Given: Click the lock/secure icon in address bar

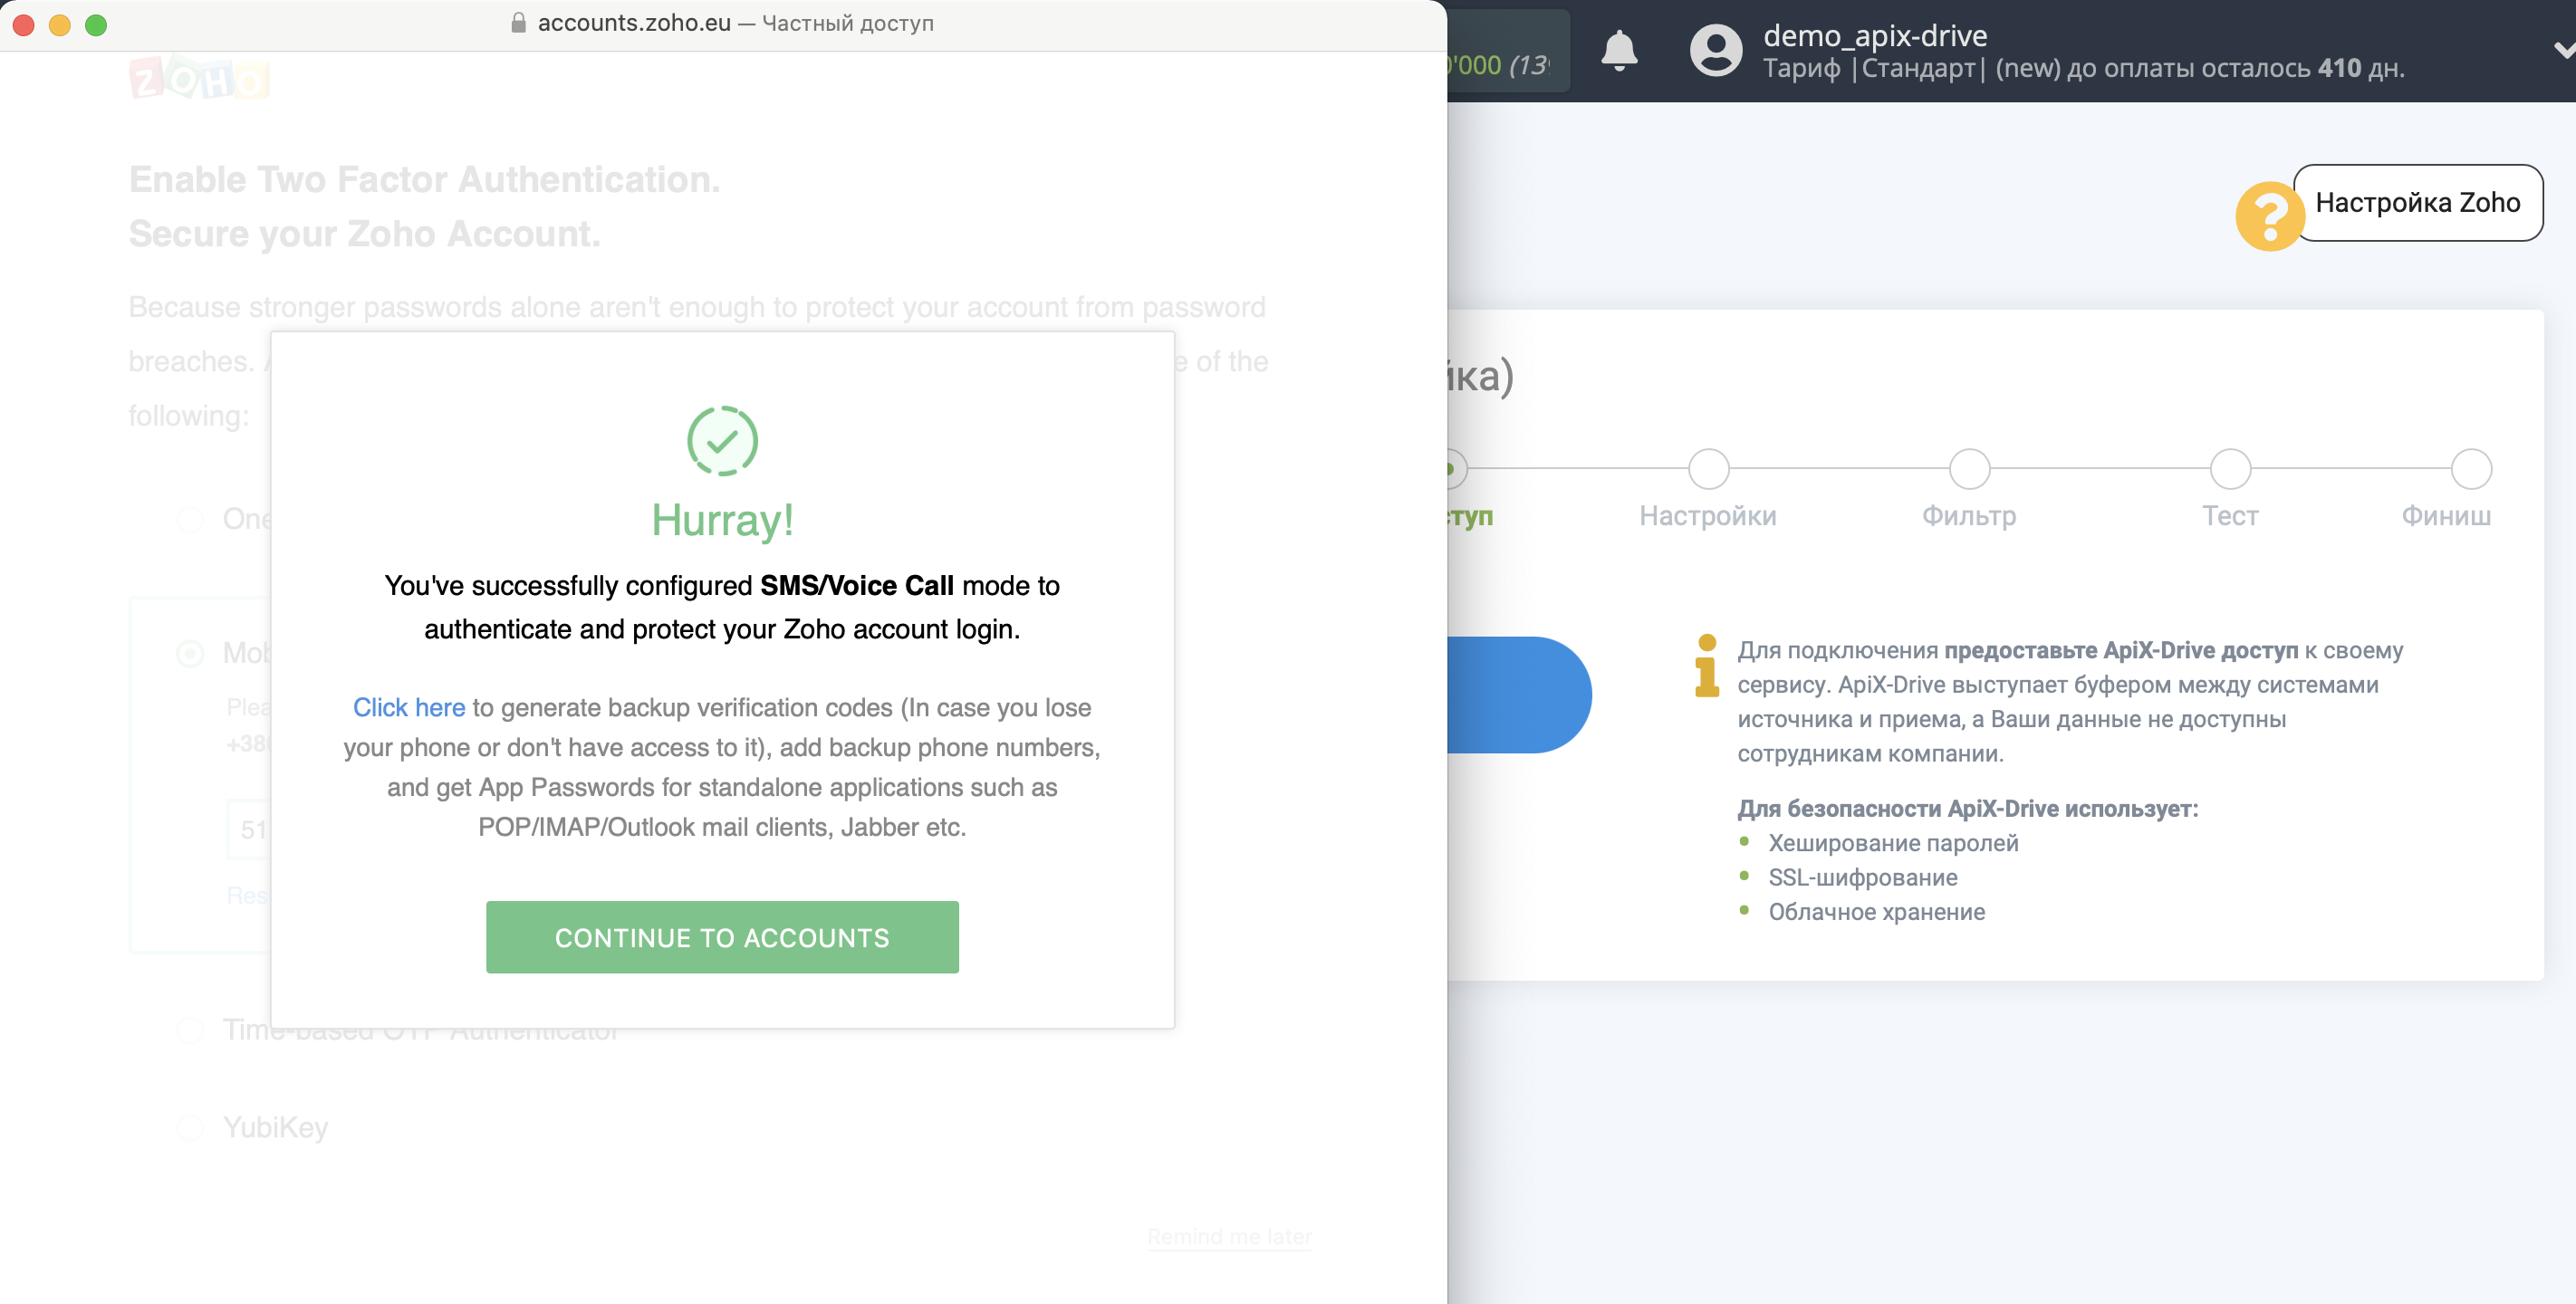Looking at the screenshot, I should pyautogui.click(x=517, y=22).
